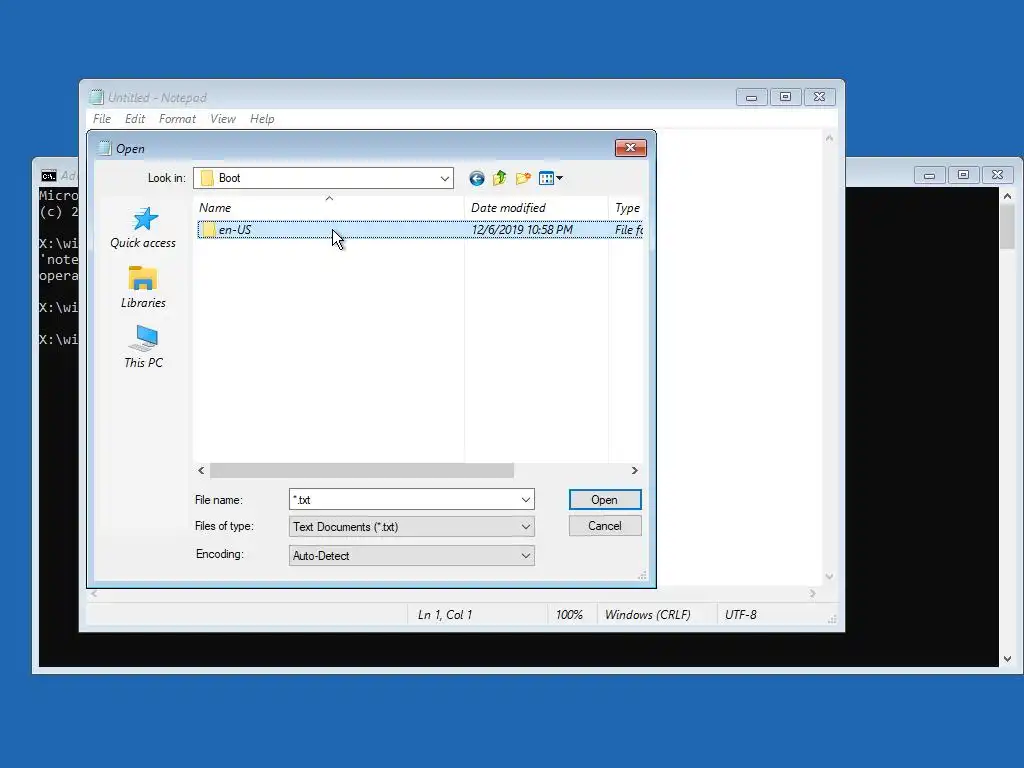Image resolution: width=1024 pixels, height=768 pixels.
Task: Click Command Prompt scrollbar up arrow
Action: pos(1008,196)
